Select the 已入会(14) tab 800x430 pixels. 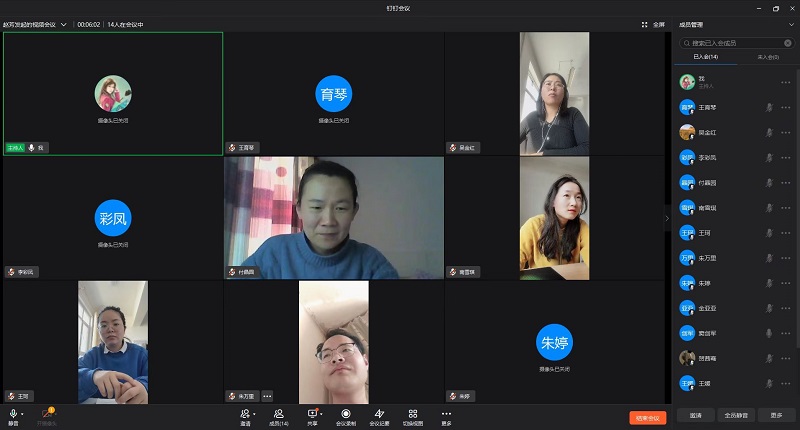[705, 59]
